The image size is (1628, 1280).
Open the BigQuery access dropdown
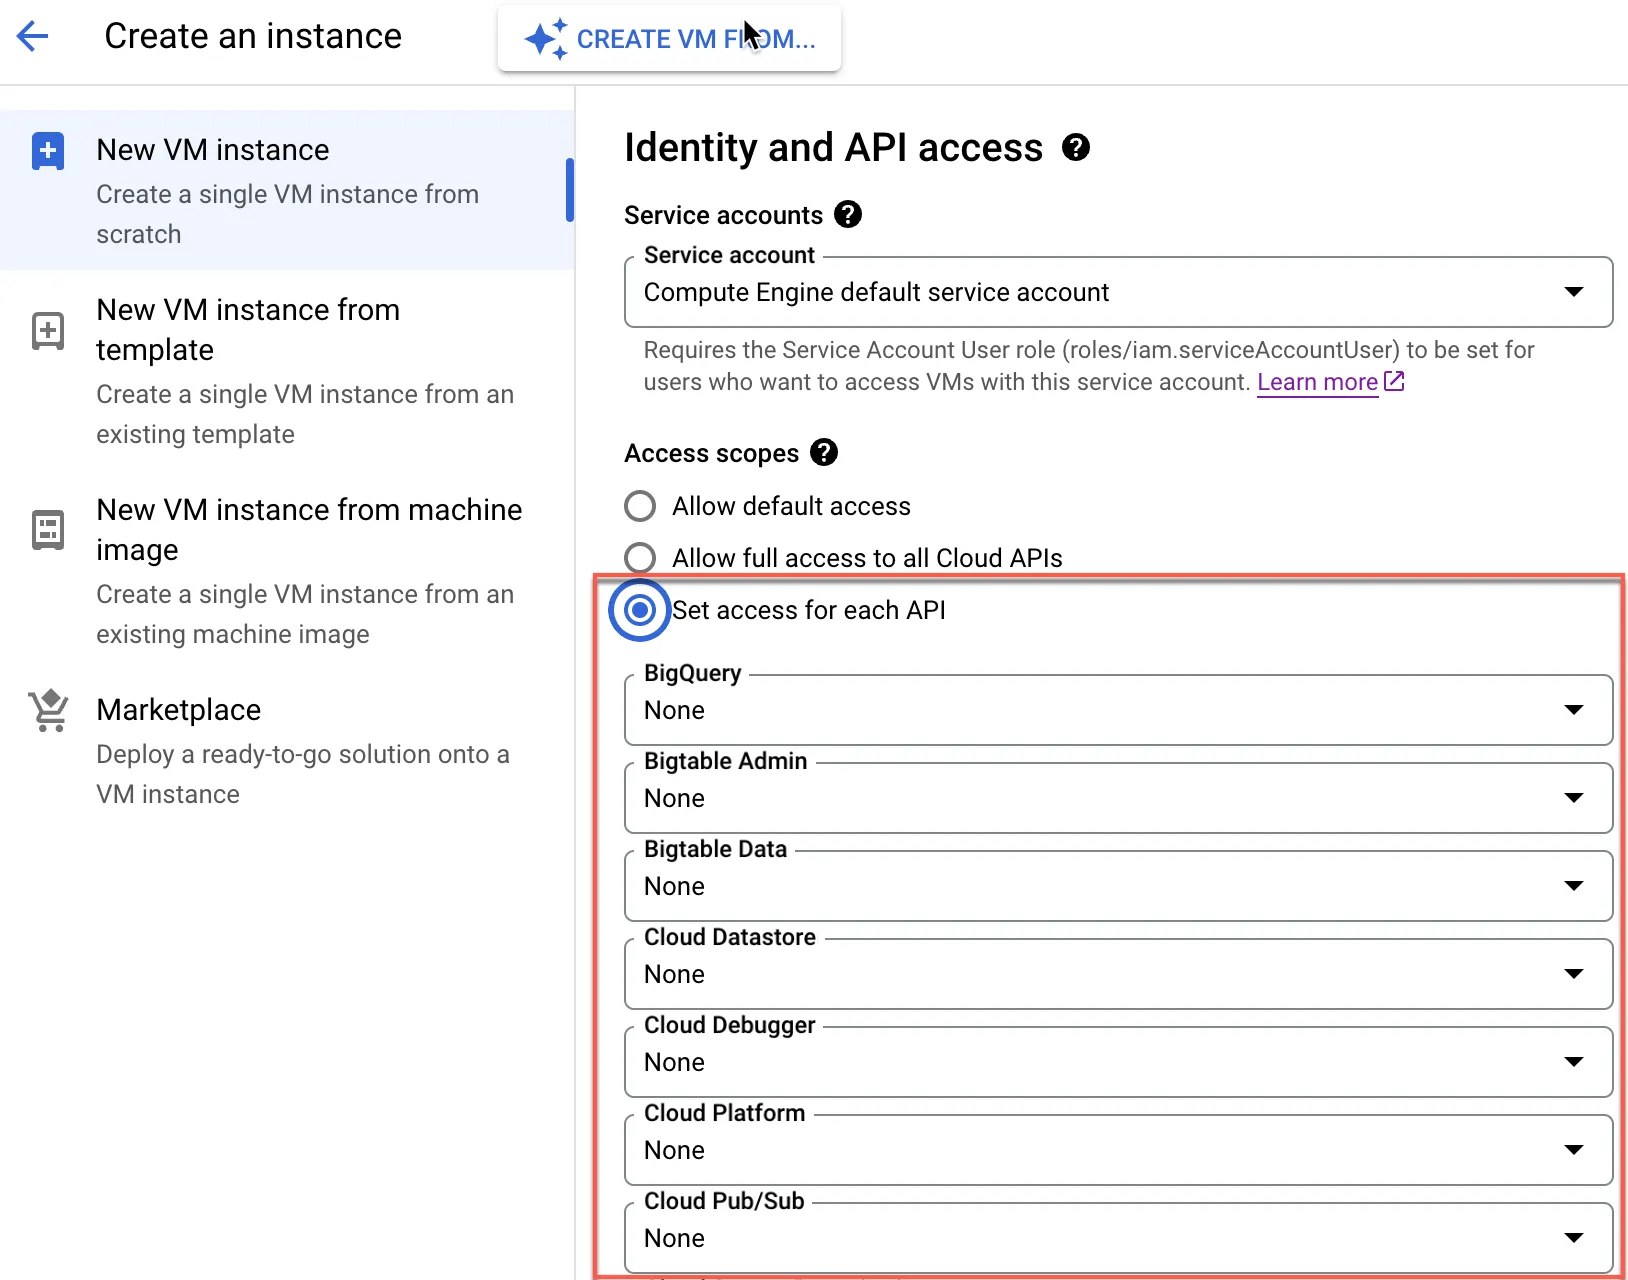point(1118,710)
